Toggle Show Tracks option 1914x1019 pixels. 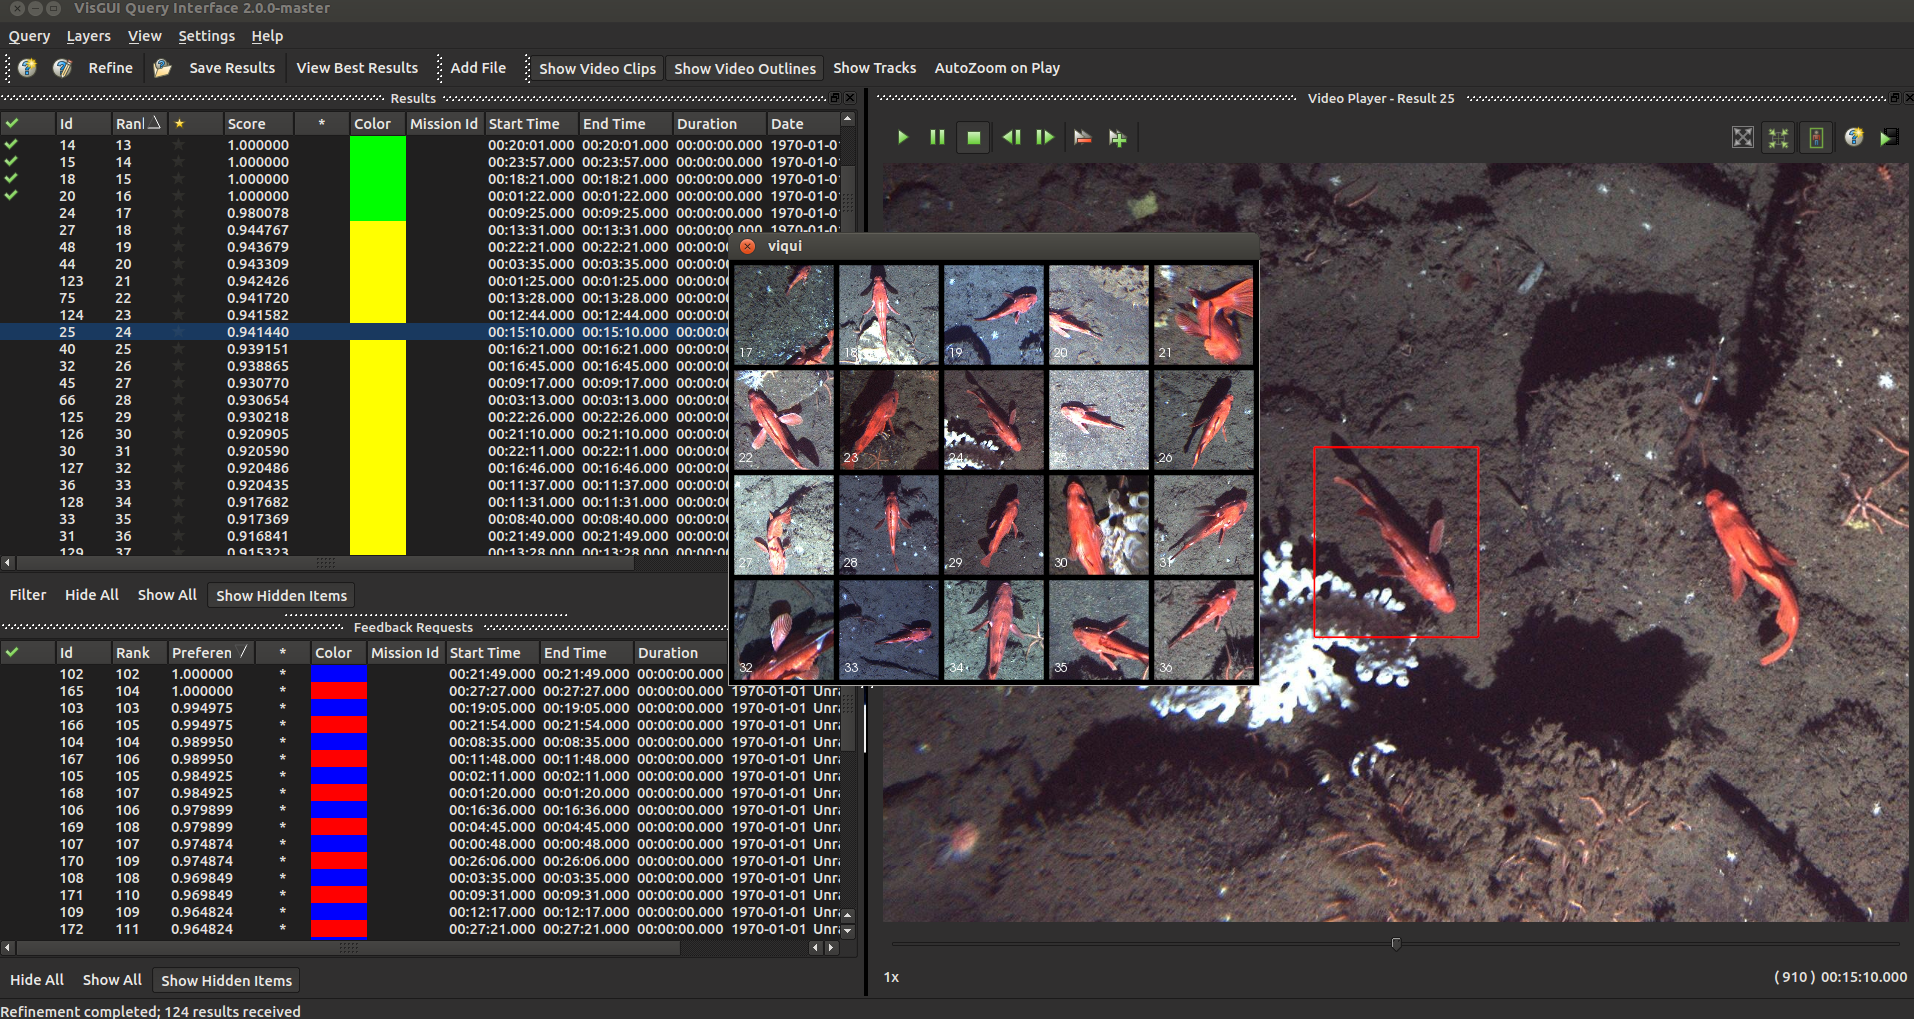(874, 68)
